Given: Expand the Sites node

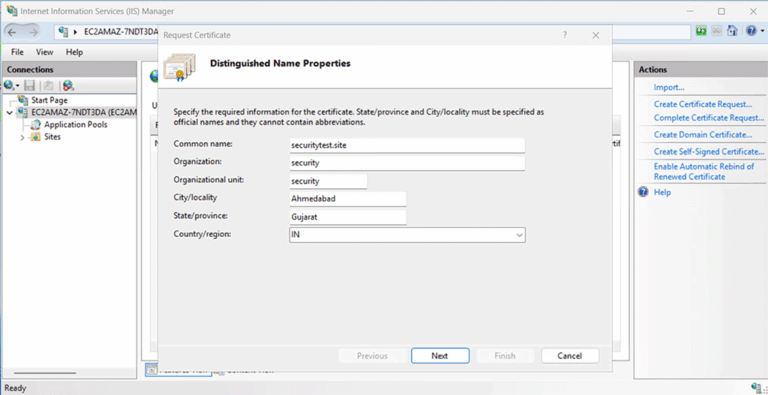Looking at the screenshot, I should [x=22, y=138].
